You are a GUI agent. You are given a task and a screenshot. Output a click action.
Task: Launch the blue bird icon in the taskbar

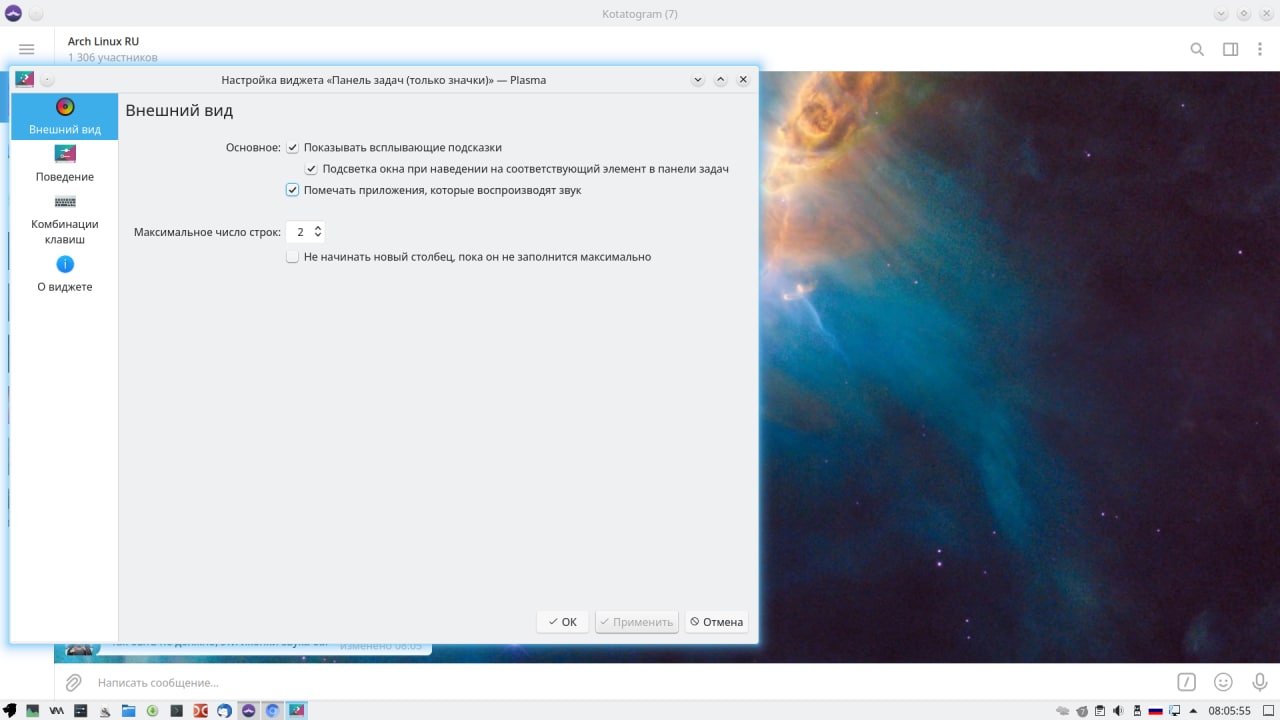coord(224,711)
